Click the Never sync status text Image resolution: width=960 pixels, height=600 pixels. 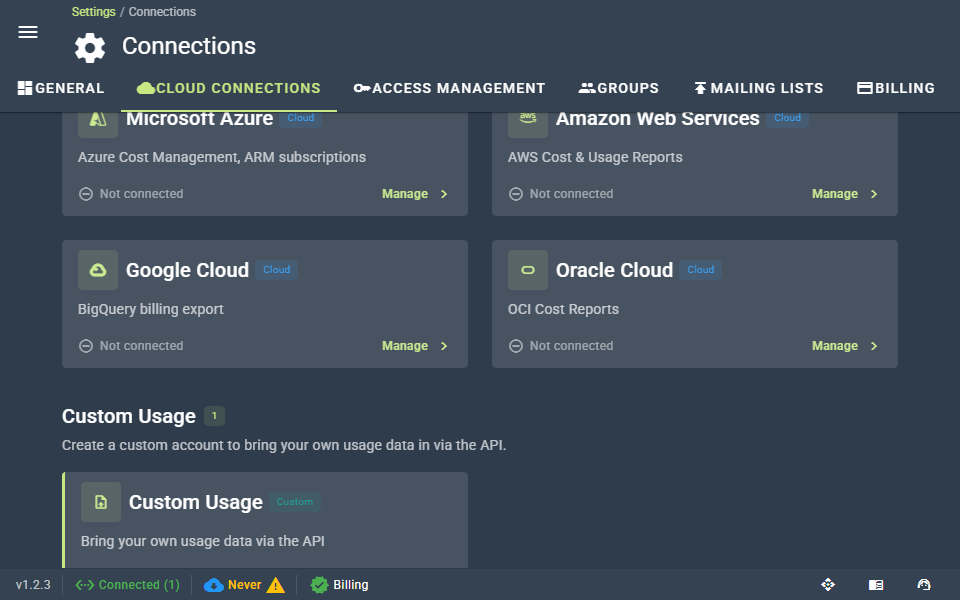[244, 585]
